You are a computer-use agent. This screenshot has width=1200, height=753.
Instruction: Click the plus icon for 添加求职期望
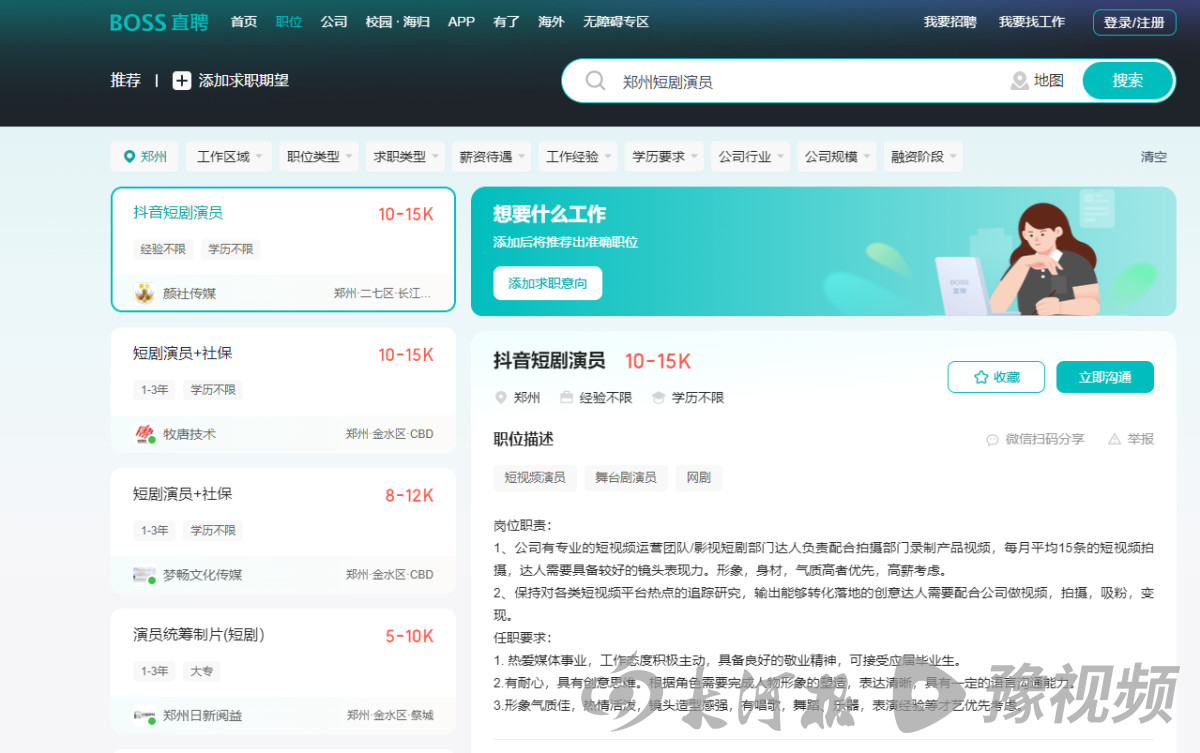pos(182,81)
